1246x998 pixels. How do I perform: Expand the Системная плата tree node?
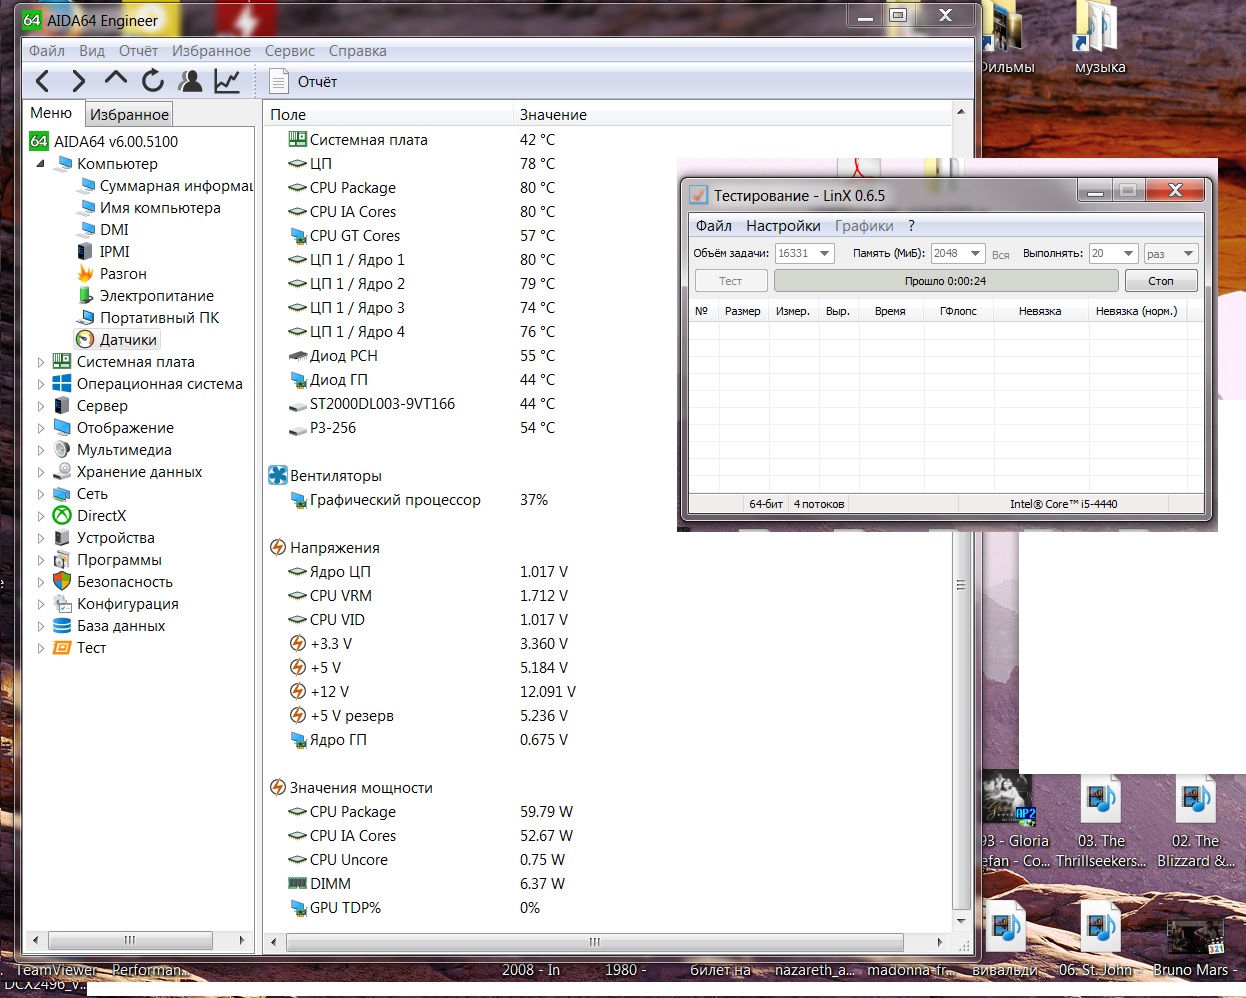click(x=41, y=362)
